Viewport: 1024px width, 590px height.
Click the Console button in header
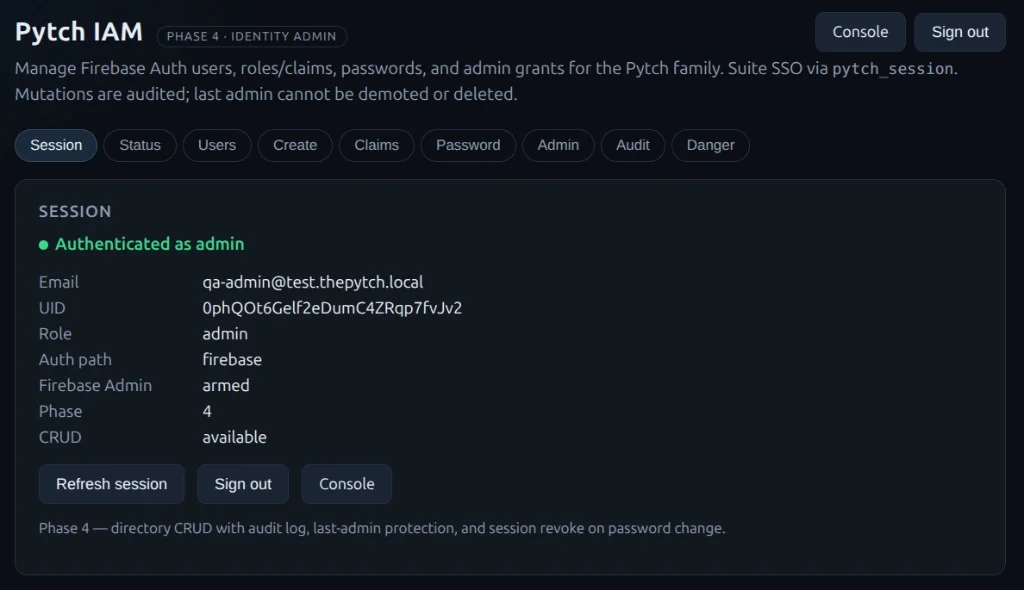tap(860, 32)
